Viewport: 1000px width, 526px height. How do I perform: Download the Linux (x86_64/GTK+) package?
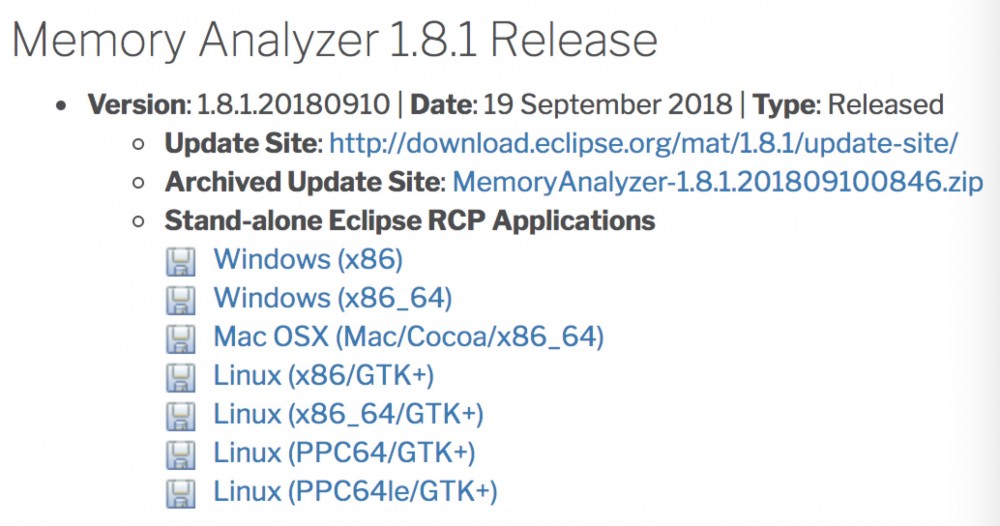[348, 414]
